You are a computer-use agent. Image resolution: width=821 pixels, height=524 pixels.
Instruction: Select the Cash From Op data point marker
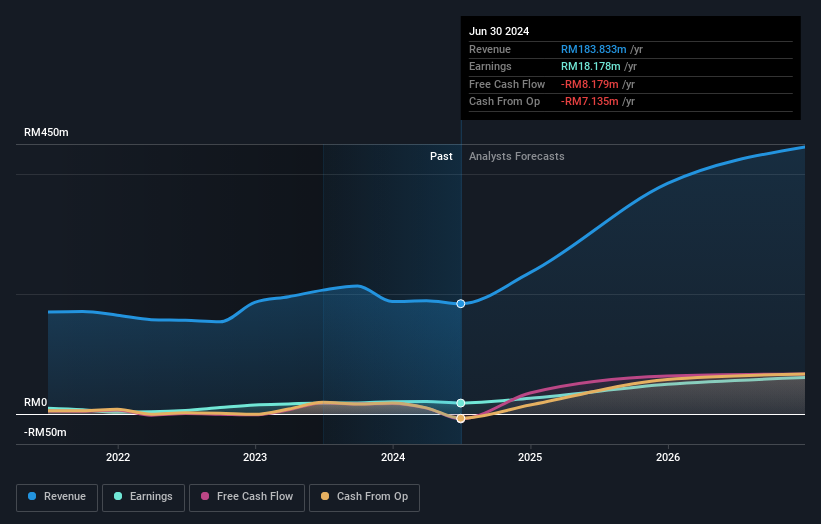click(461, 418)
